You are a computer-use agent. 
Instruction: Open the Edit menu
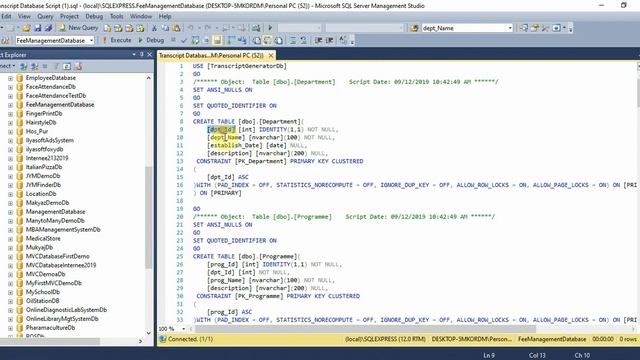point(6,16)
